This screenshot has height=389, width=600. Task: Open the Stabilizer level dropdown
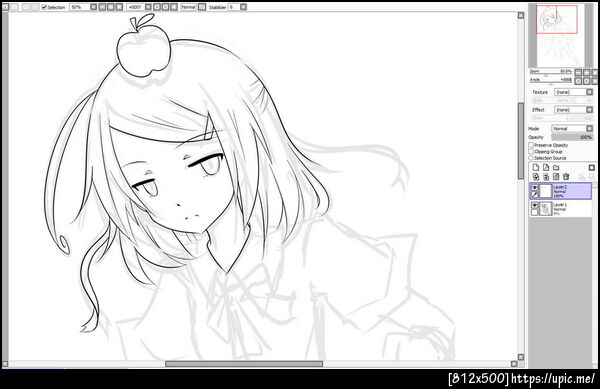[243, 7]
